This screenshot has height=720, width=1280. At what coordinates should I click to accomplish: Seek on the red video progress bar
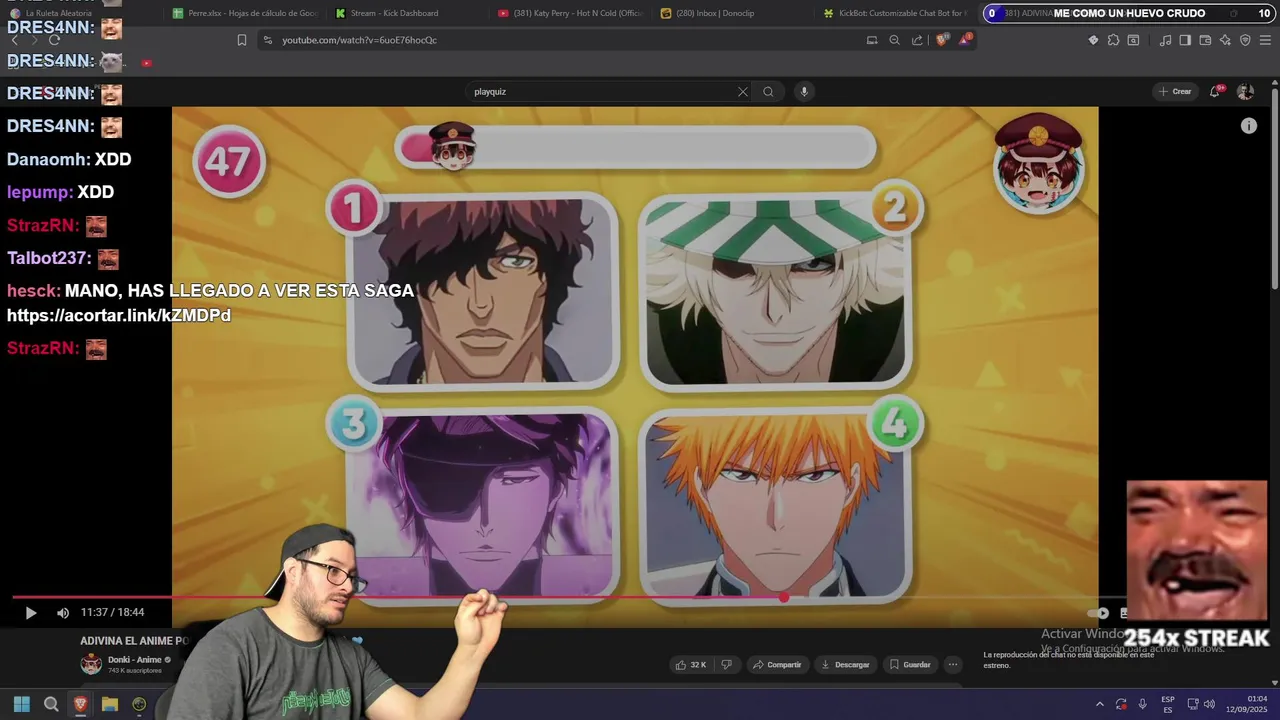(398, 598)
